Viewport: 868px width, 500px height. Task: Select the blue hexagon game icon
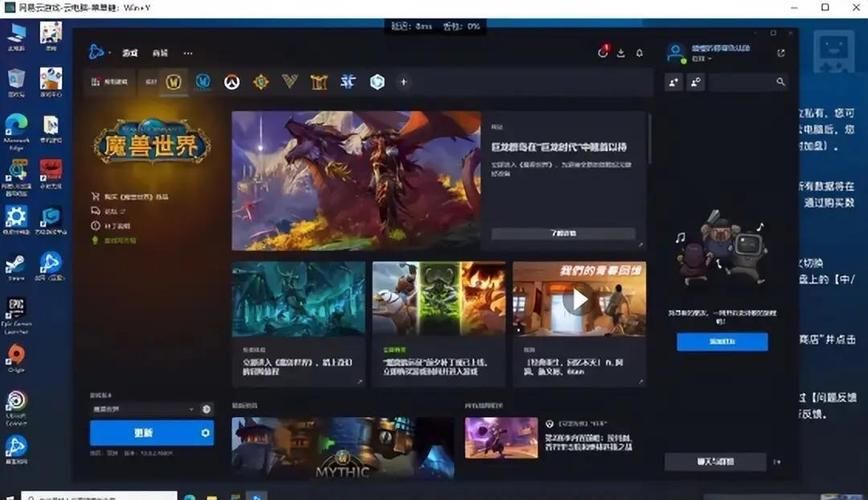coord(377,82)
